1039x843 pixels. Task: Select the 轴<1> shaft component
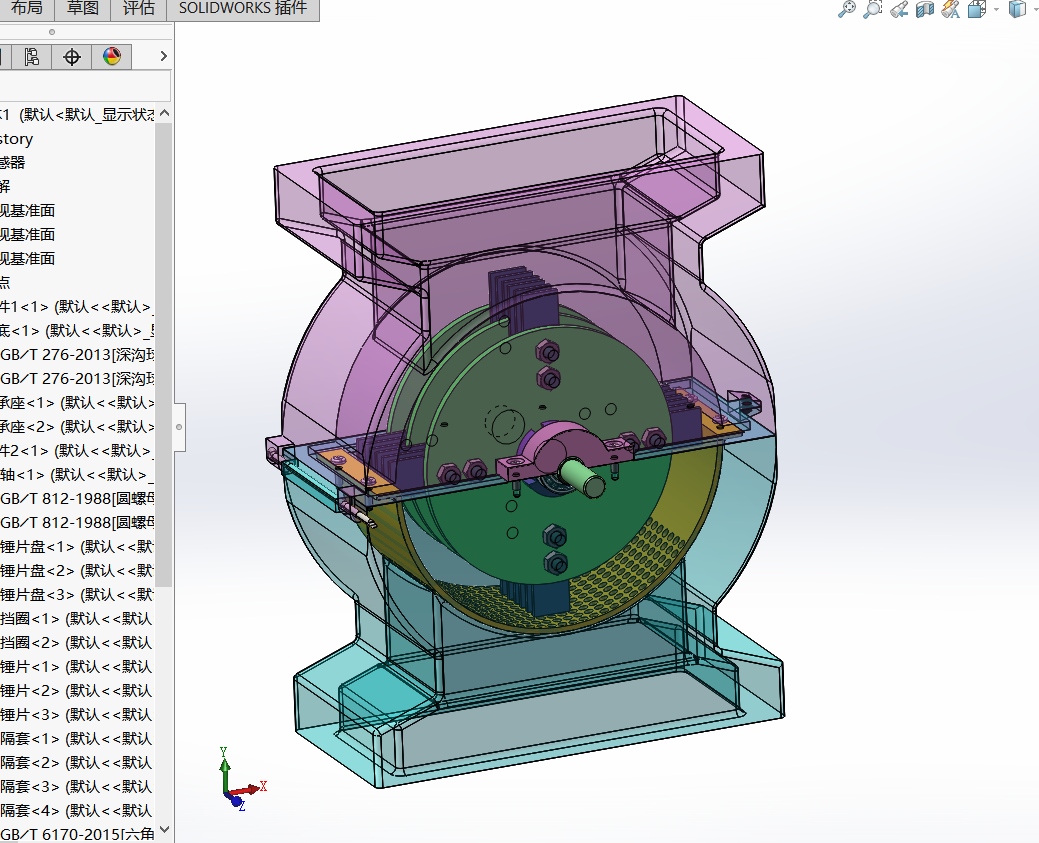[x=77, y=475]
